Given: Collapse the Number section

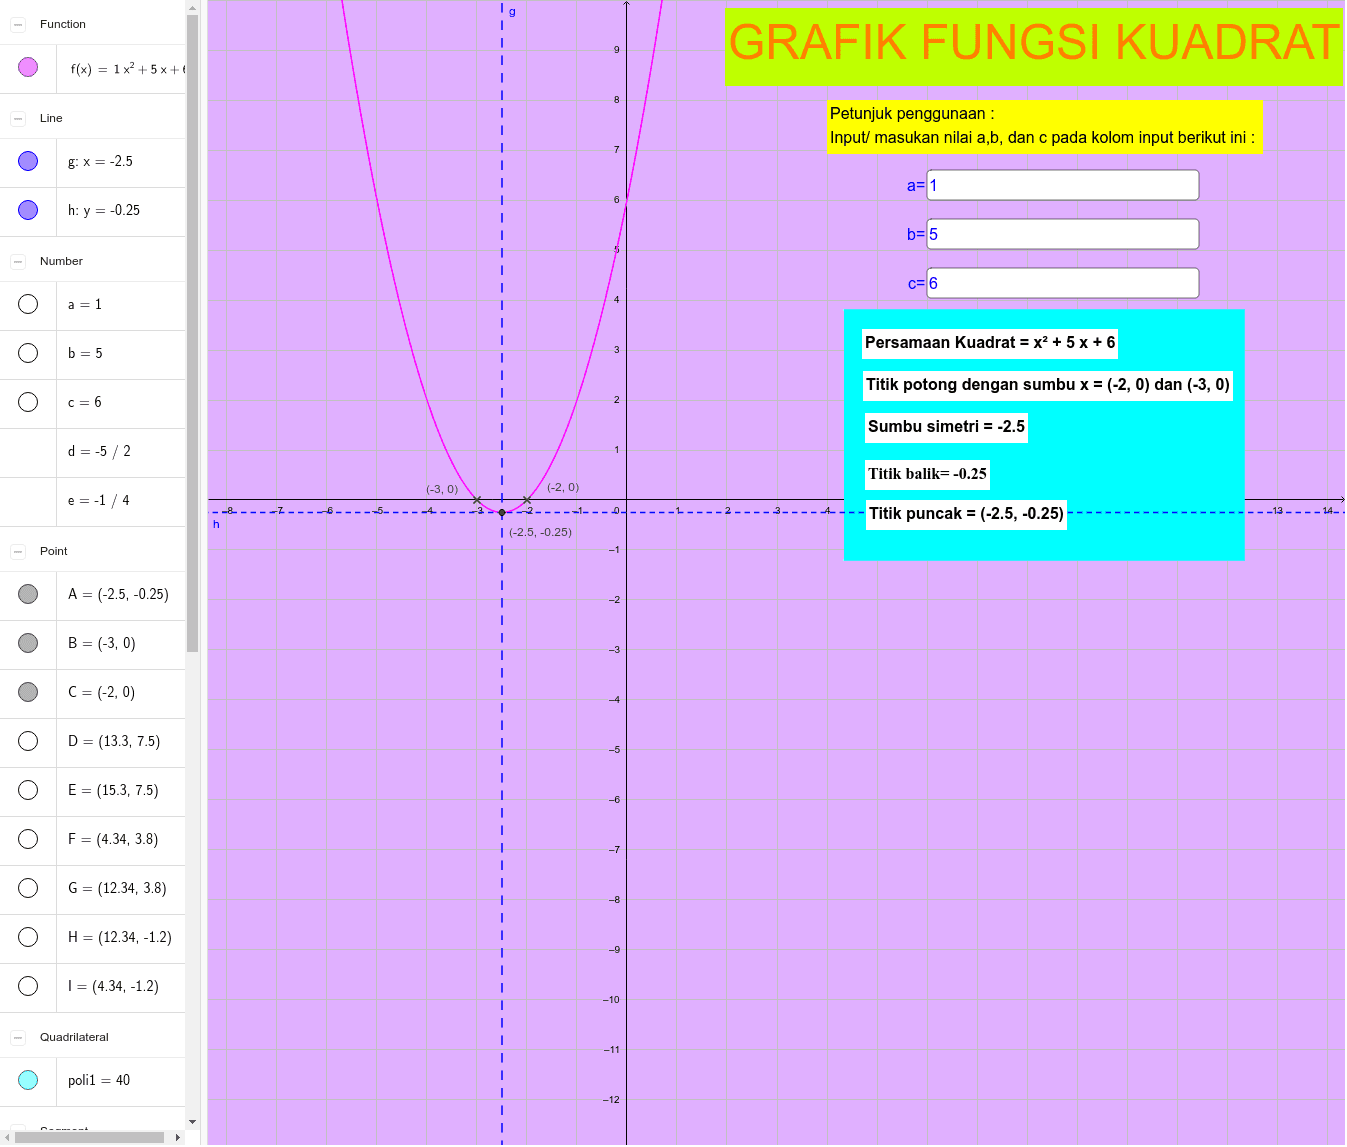Looking at the screenshot, I should pyautogui.click(x=16, y=260).
